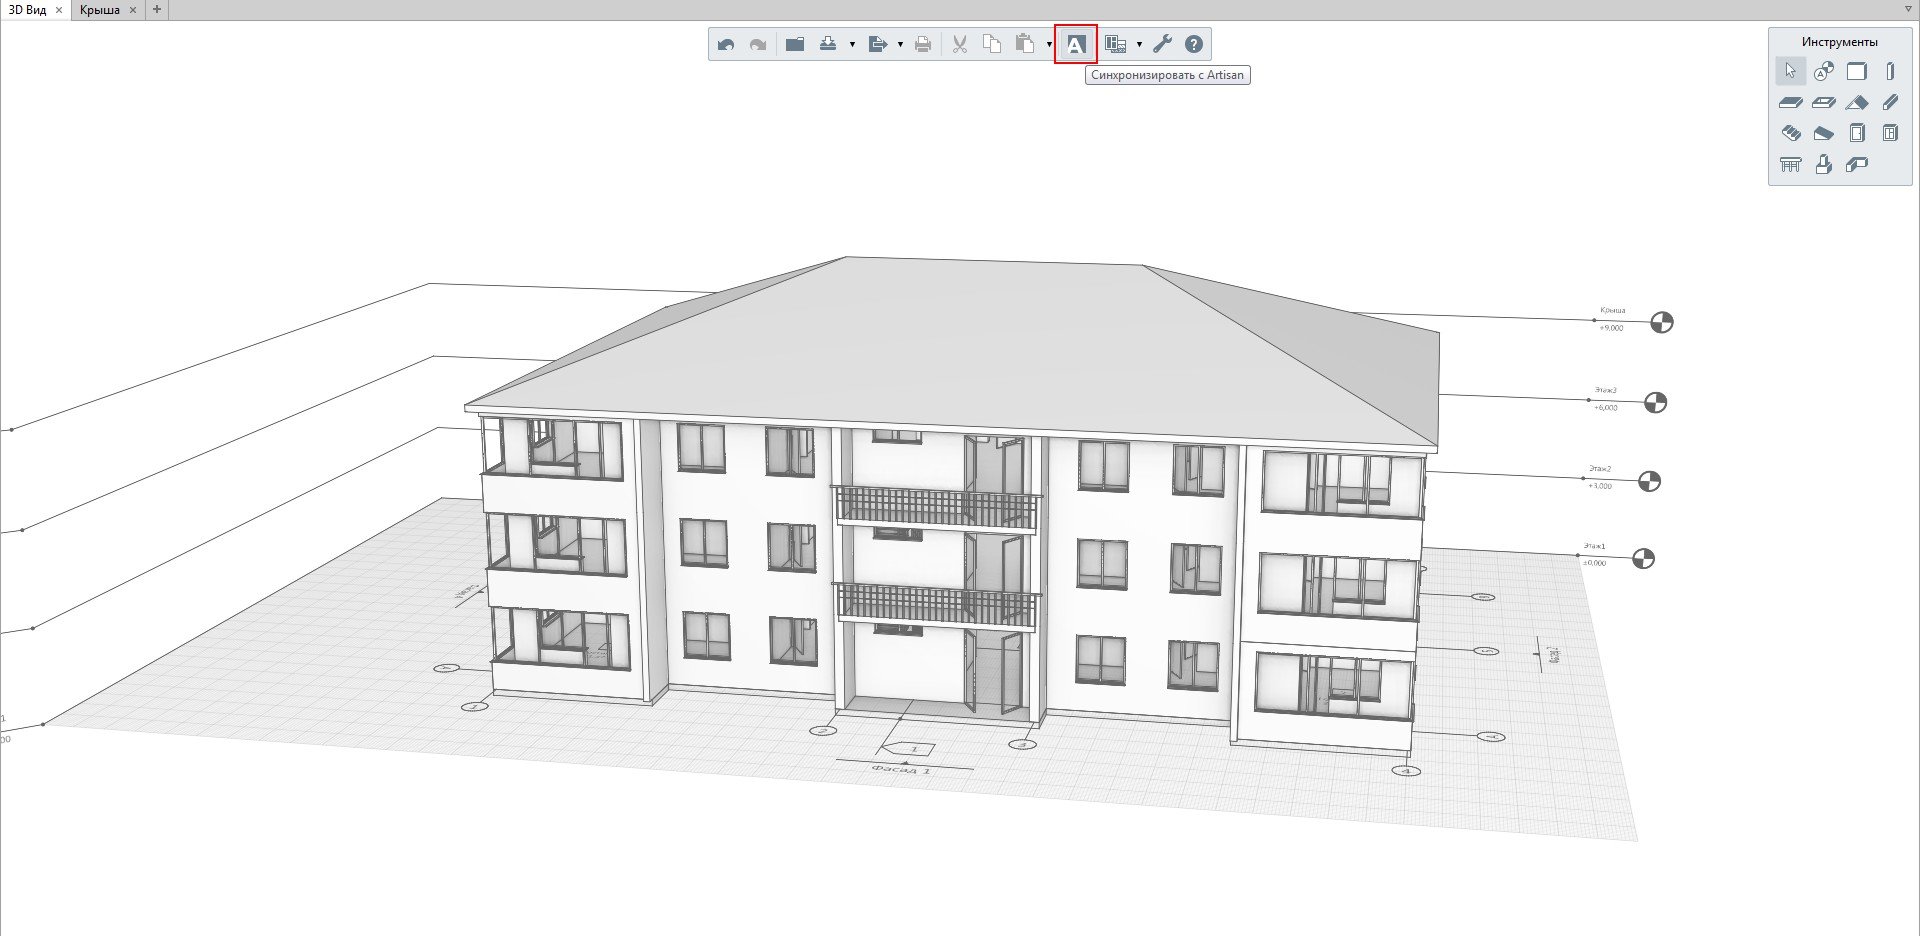Expand the export dropdown arrow
1920x936 pixels.
[900, 45]
